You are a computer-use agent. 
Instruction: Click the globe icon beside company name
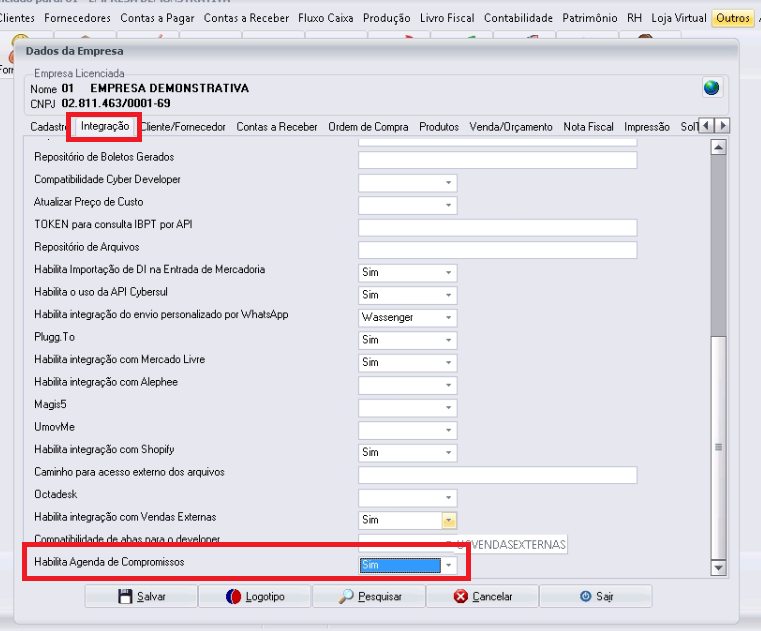pos(711,88)
